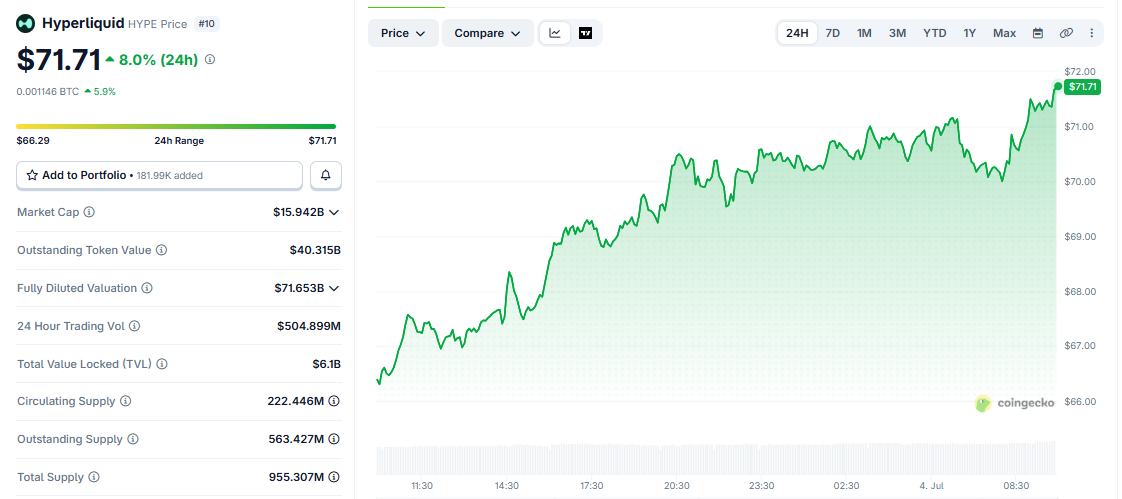Expand the Fully Diluted Valuation $71.653B chevron
The height and width of the screenshot is (499, 1122).
tap(333, 289)
